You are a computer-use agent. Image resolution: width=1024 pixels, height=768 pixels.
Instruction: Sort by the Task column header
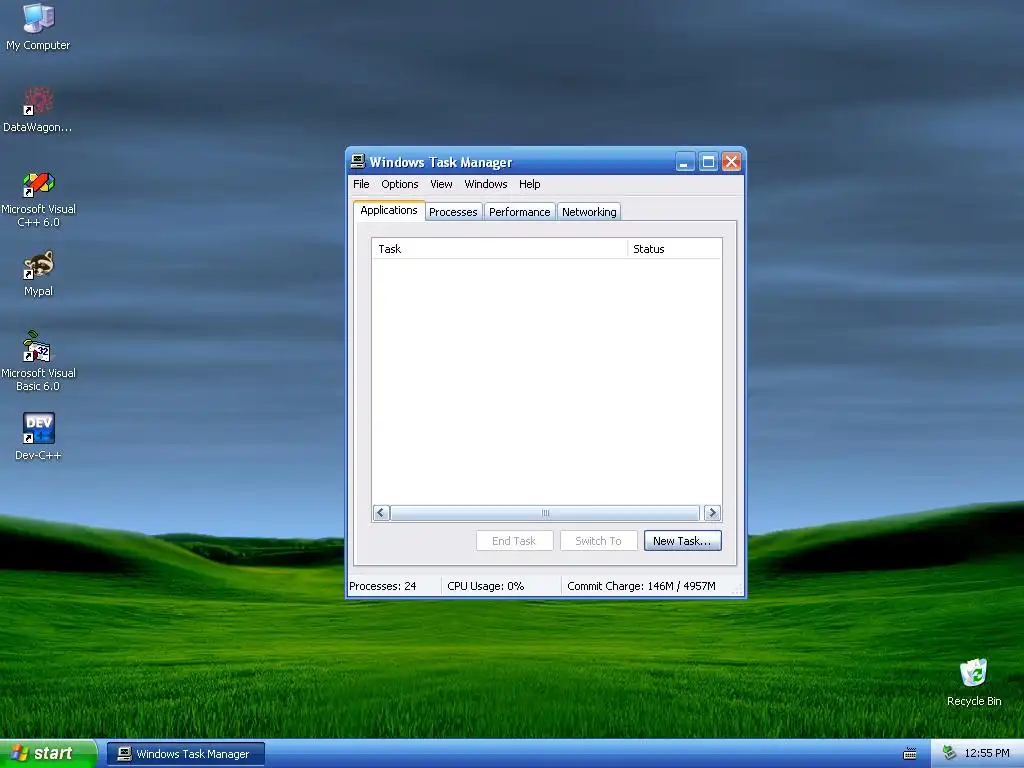pyautogui.click(x=500, y=249)
